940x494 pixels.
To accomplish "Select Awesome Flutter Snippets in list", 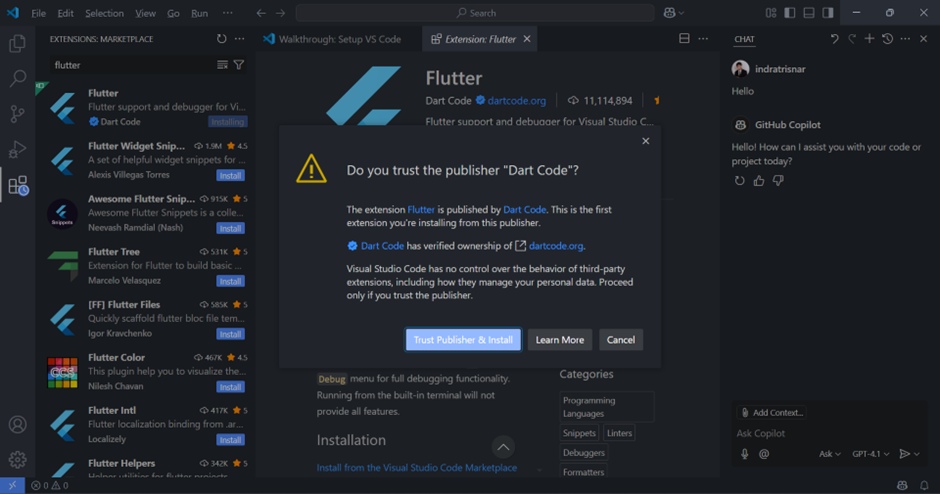I will tap(146, 213).
